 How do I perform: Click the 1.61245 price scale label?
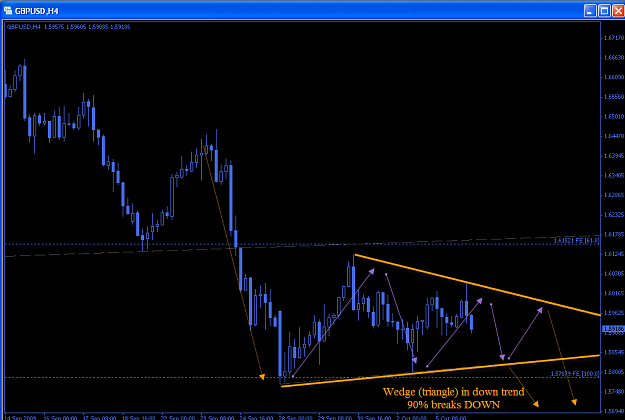point(614,254)
